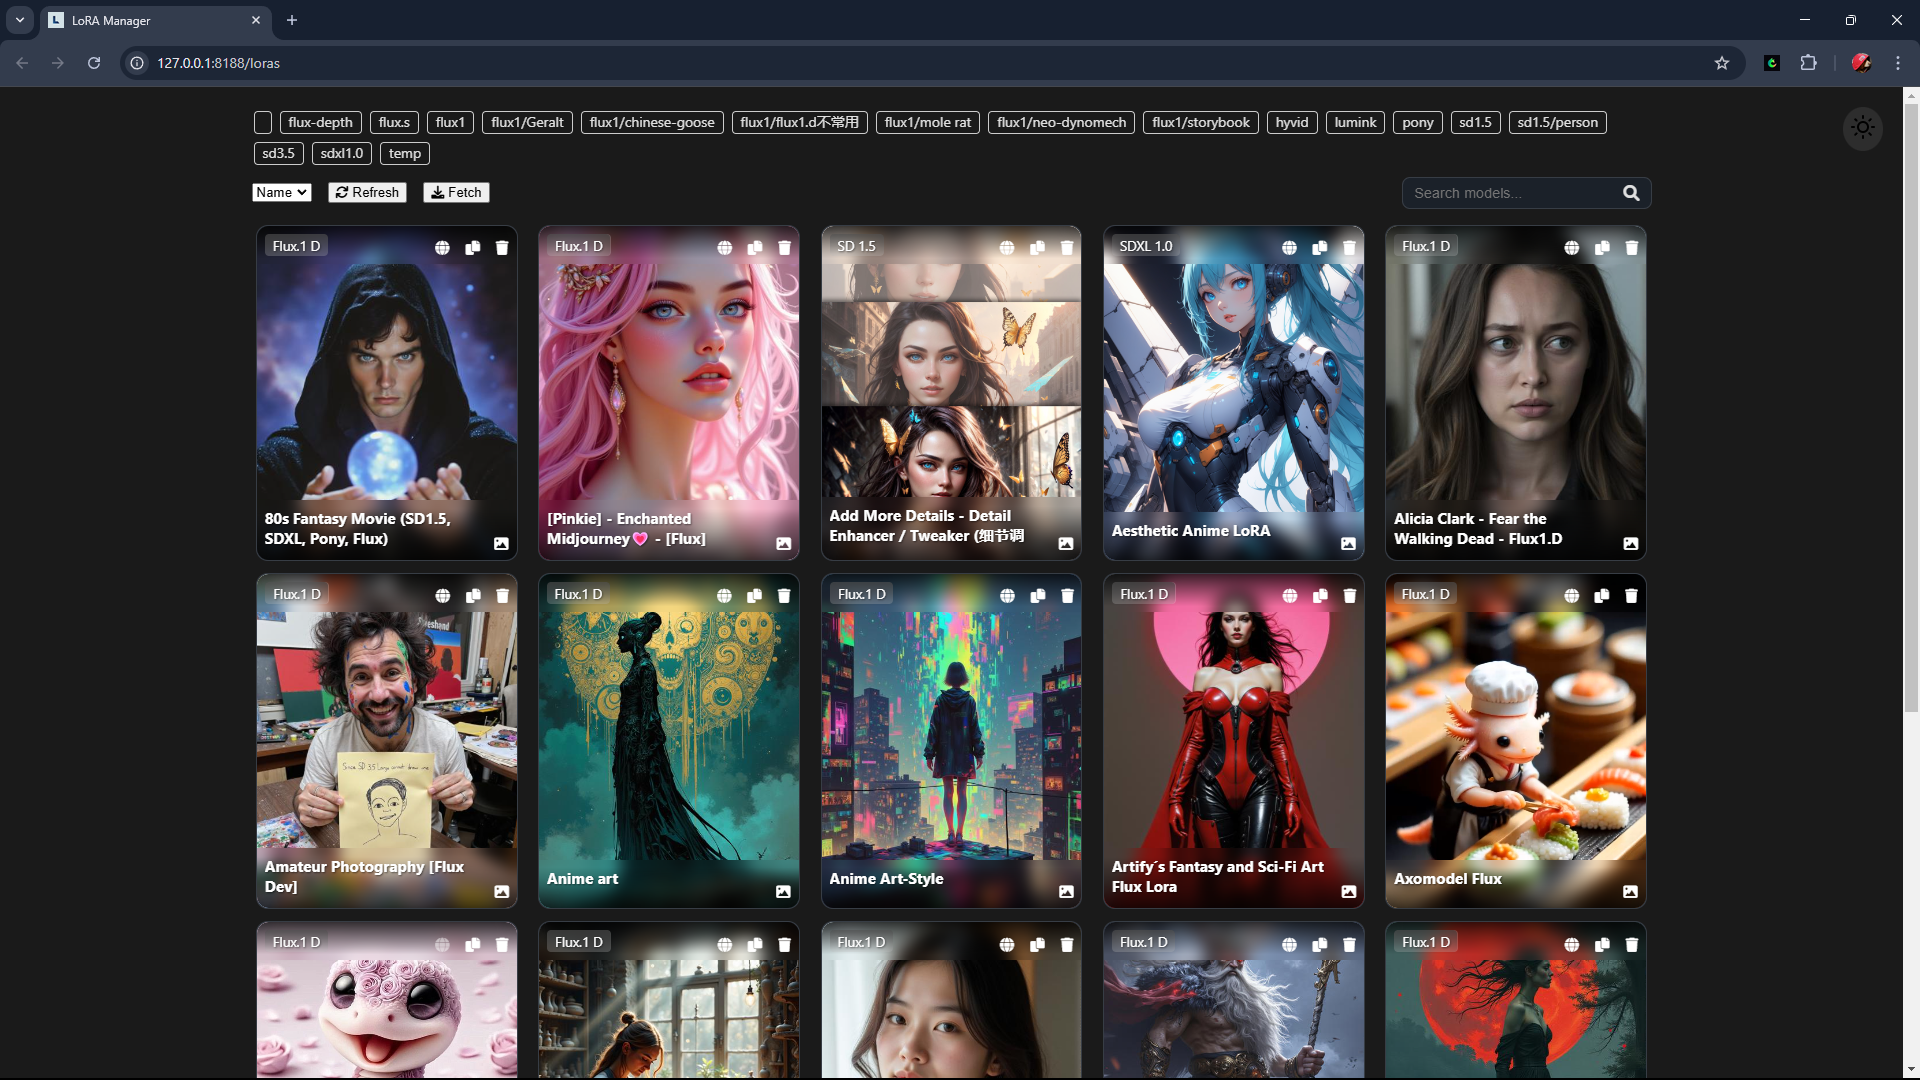The height and width of the screenshot is (1080, 1920).
Task: Click trash icon on Anime art card
Action: (784, 596)
